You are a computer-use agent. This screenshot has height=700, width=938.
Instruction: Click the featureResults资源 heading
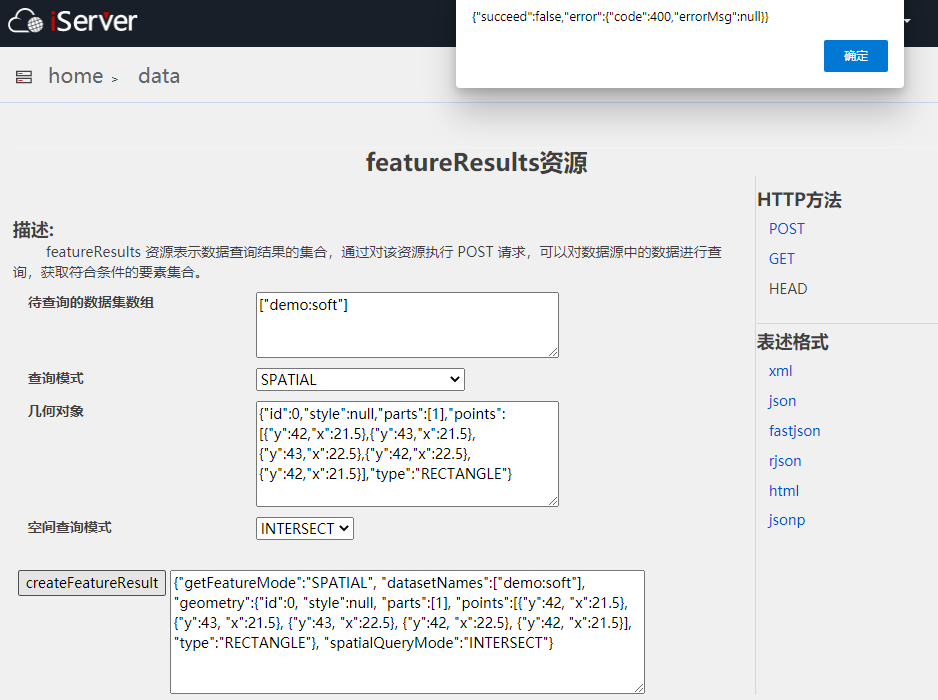[476, 163]
